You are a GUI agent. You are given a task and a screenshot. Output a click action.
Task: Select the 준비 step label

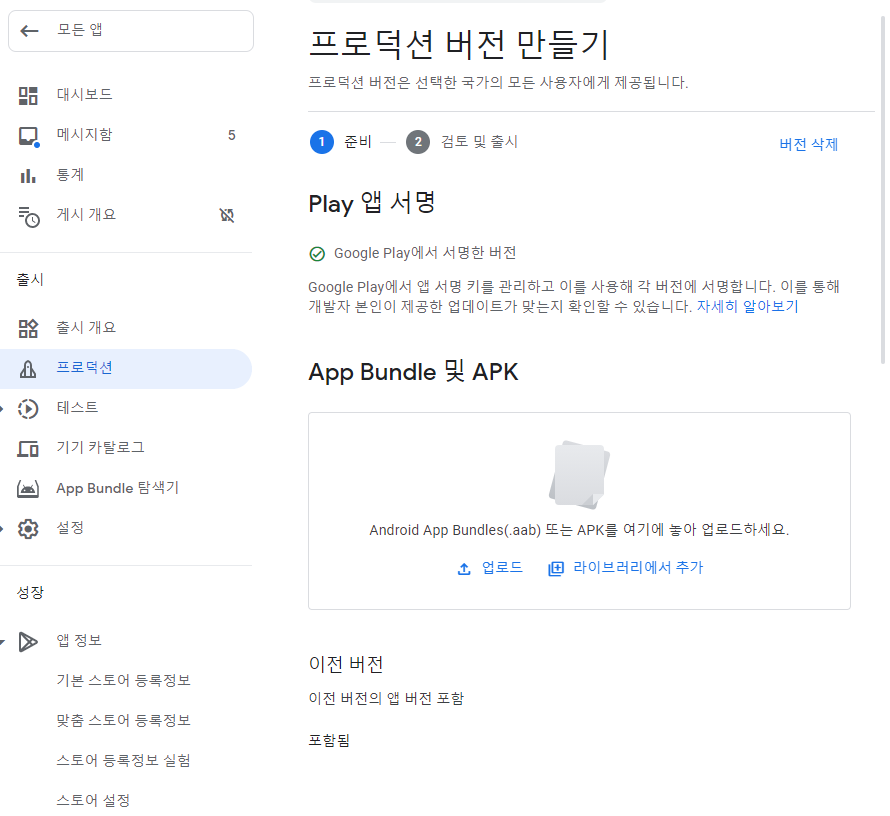click(358, 142)
